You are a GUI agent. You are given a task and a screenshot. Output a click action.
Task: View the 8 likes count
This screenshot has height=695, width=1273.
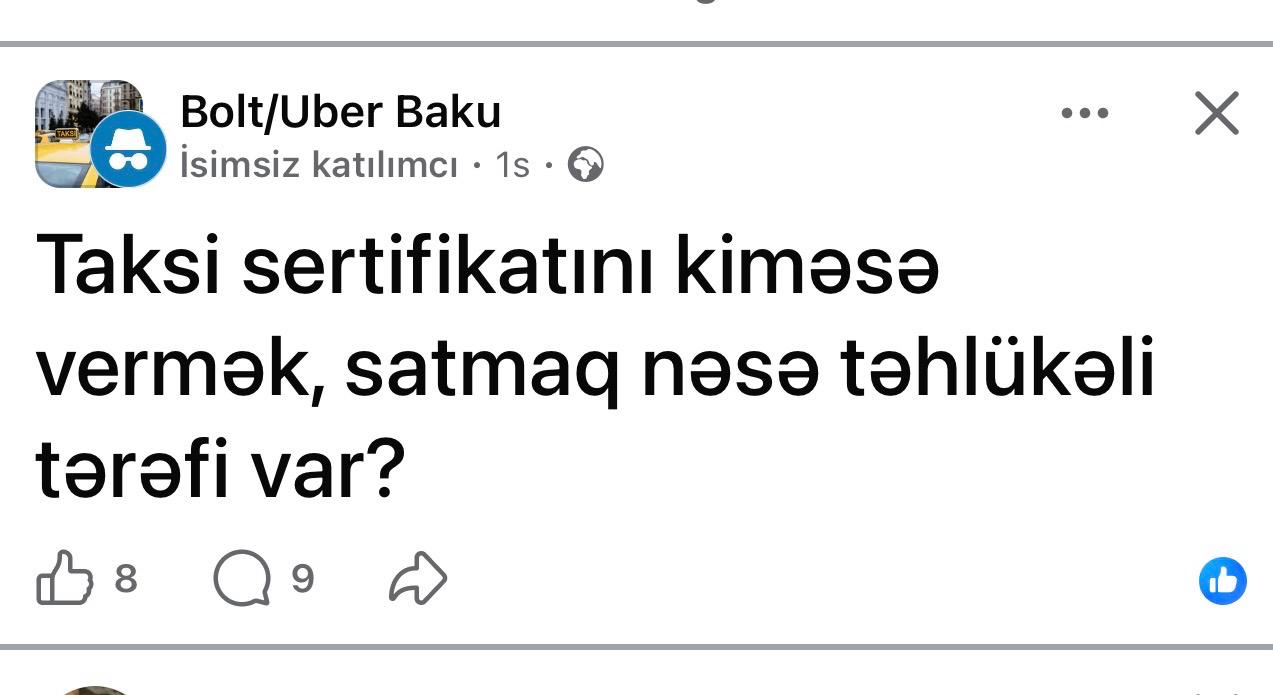(126, 578)
